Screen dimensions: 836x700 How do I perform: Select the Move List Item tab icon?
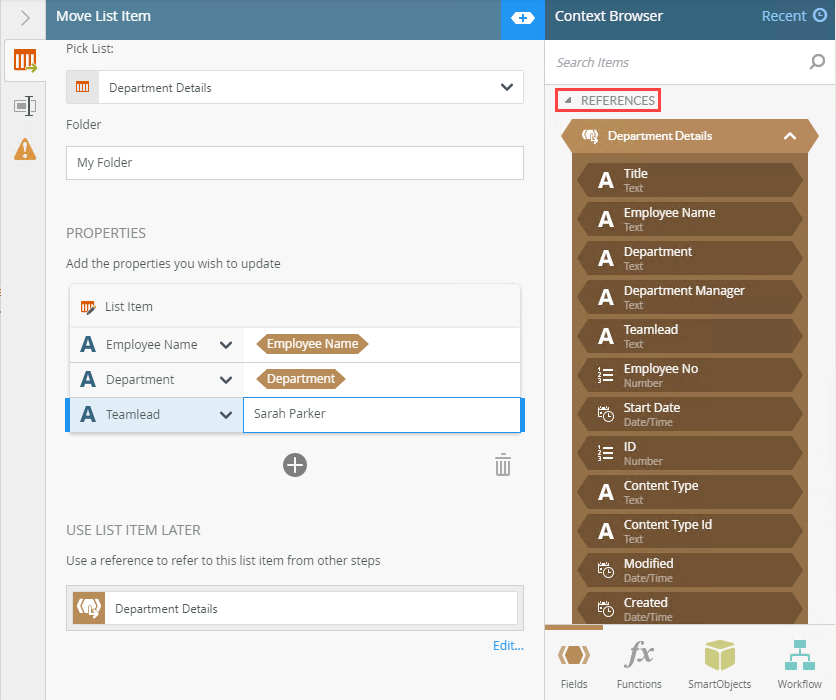pos(25,62)
